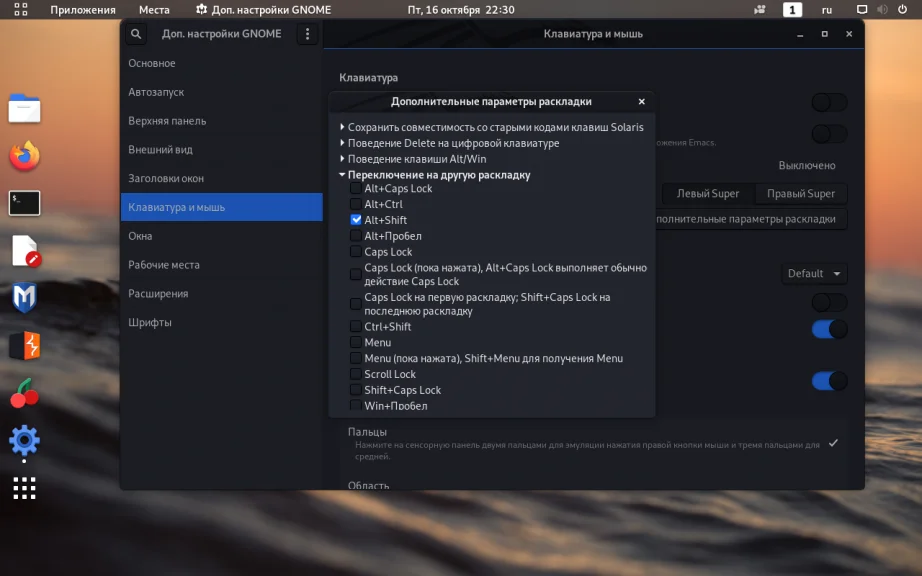Select Fonts (Шрифты) in the sidebar
The image size is (922, 576).
(x=150, y=323)
